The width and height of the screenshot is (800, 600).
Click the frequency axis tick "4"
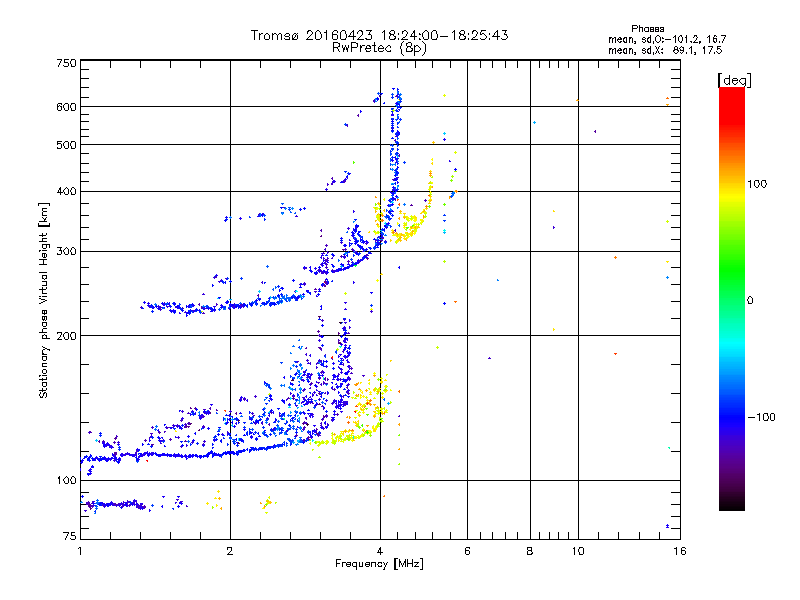pos(380,551)
